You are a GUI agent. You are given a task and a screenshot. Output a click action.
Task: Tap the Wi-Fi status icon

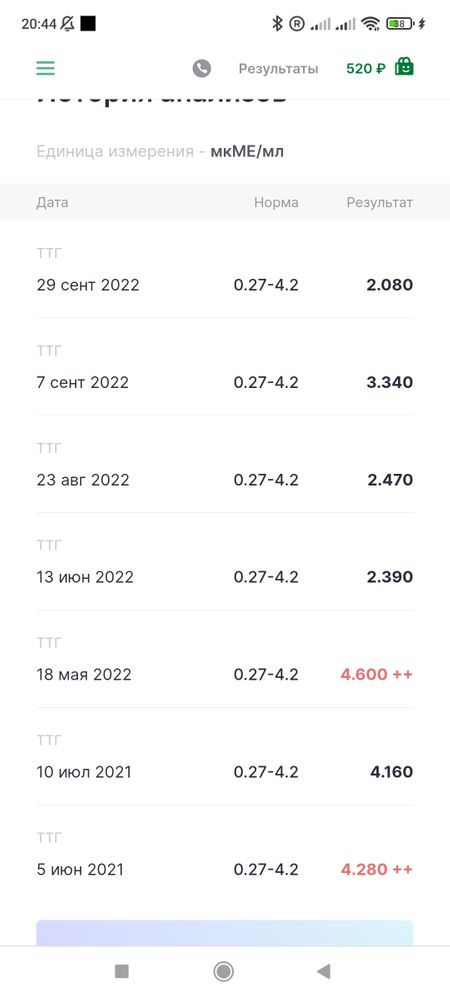[370, 24]
